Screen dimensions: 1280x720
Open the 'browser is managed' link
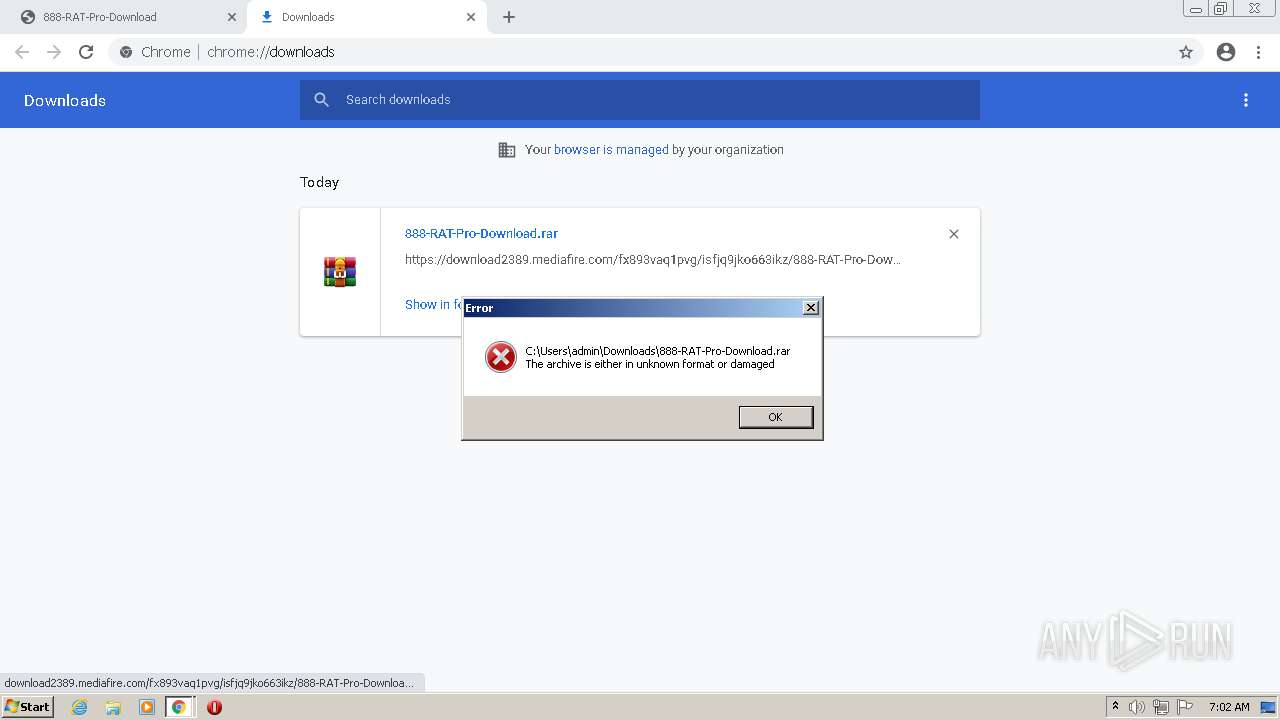[x=611, y=150]
